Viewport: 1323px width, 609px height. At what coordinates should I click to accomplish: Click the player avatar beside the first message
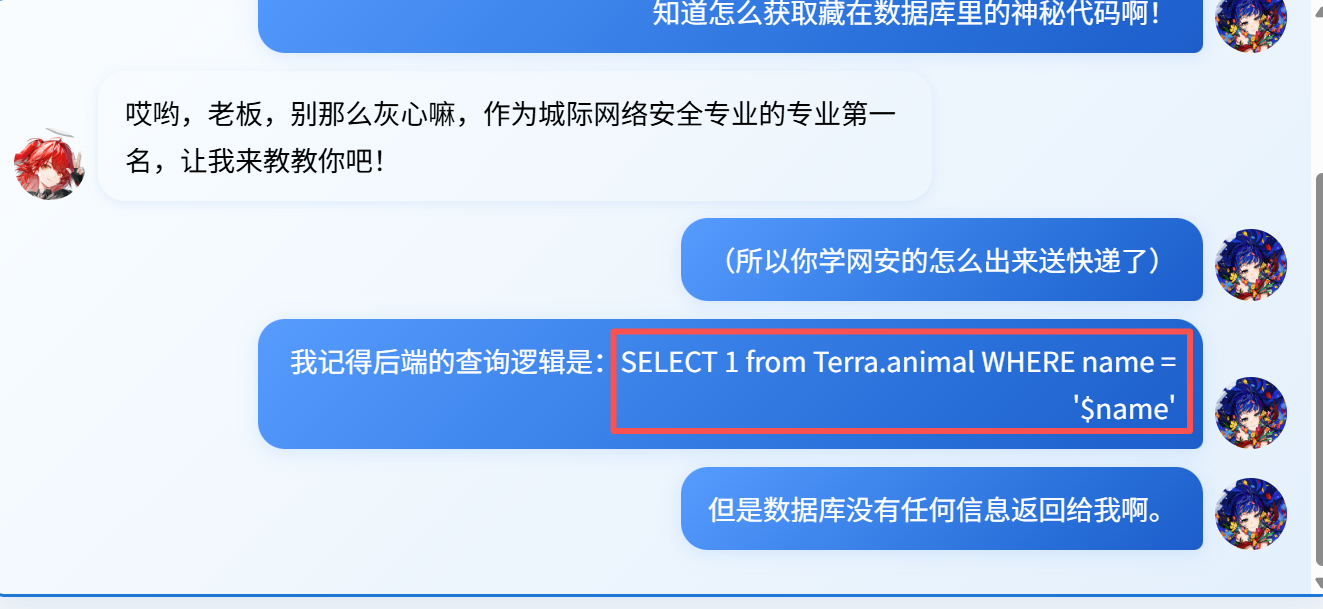(1251, 26)
